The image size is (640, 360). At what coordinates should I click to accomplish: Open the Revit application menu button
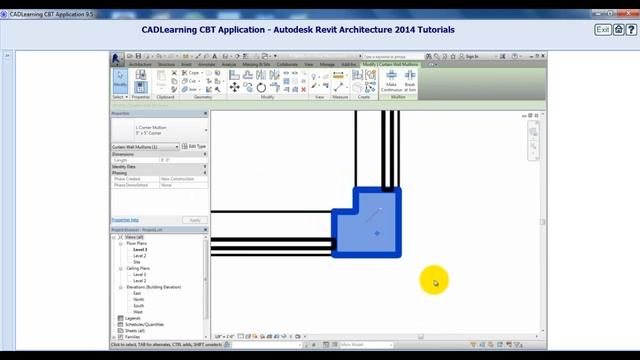[116, 58]
